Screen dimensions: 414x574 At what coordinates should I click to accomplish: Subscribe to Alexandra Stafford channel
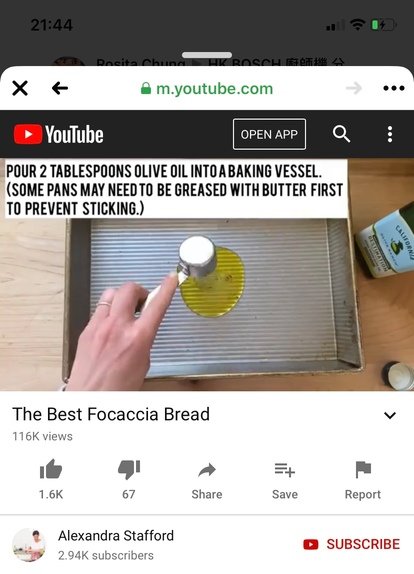(351, 544)
